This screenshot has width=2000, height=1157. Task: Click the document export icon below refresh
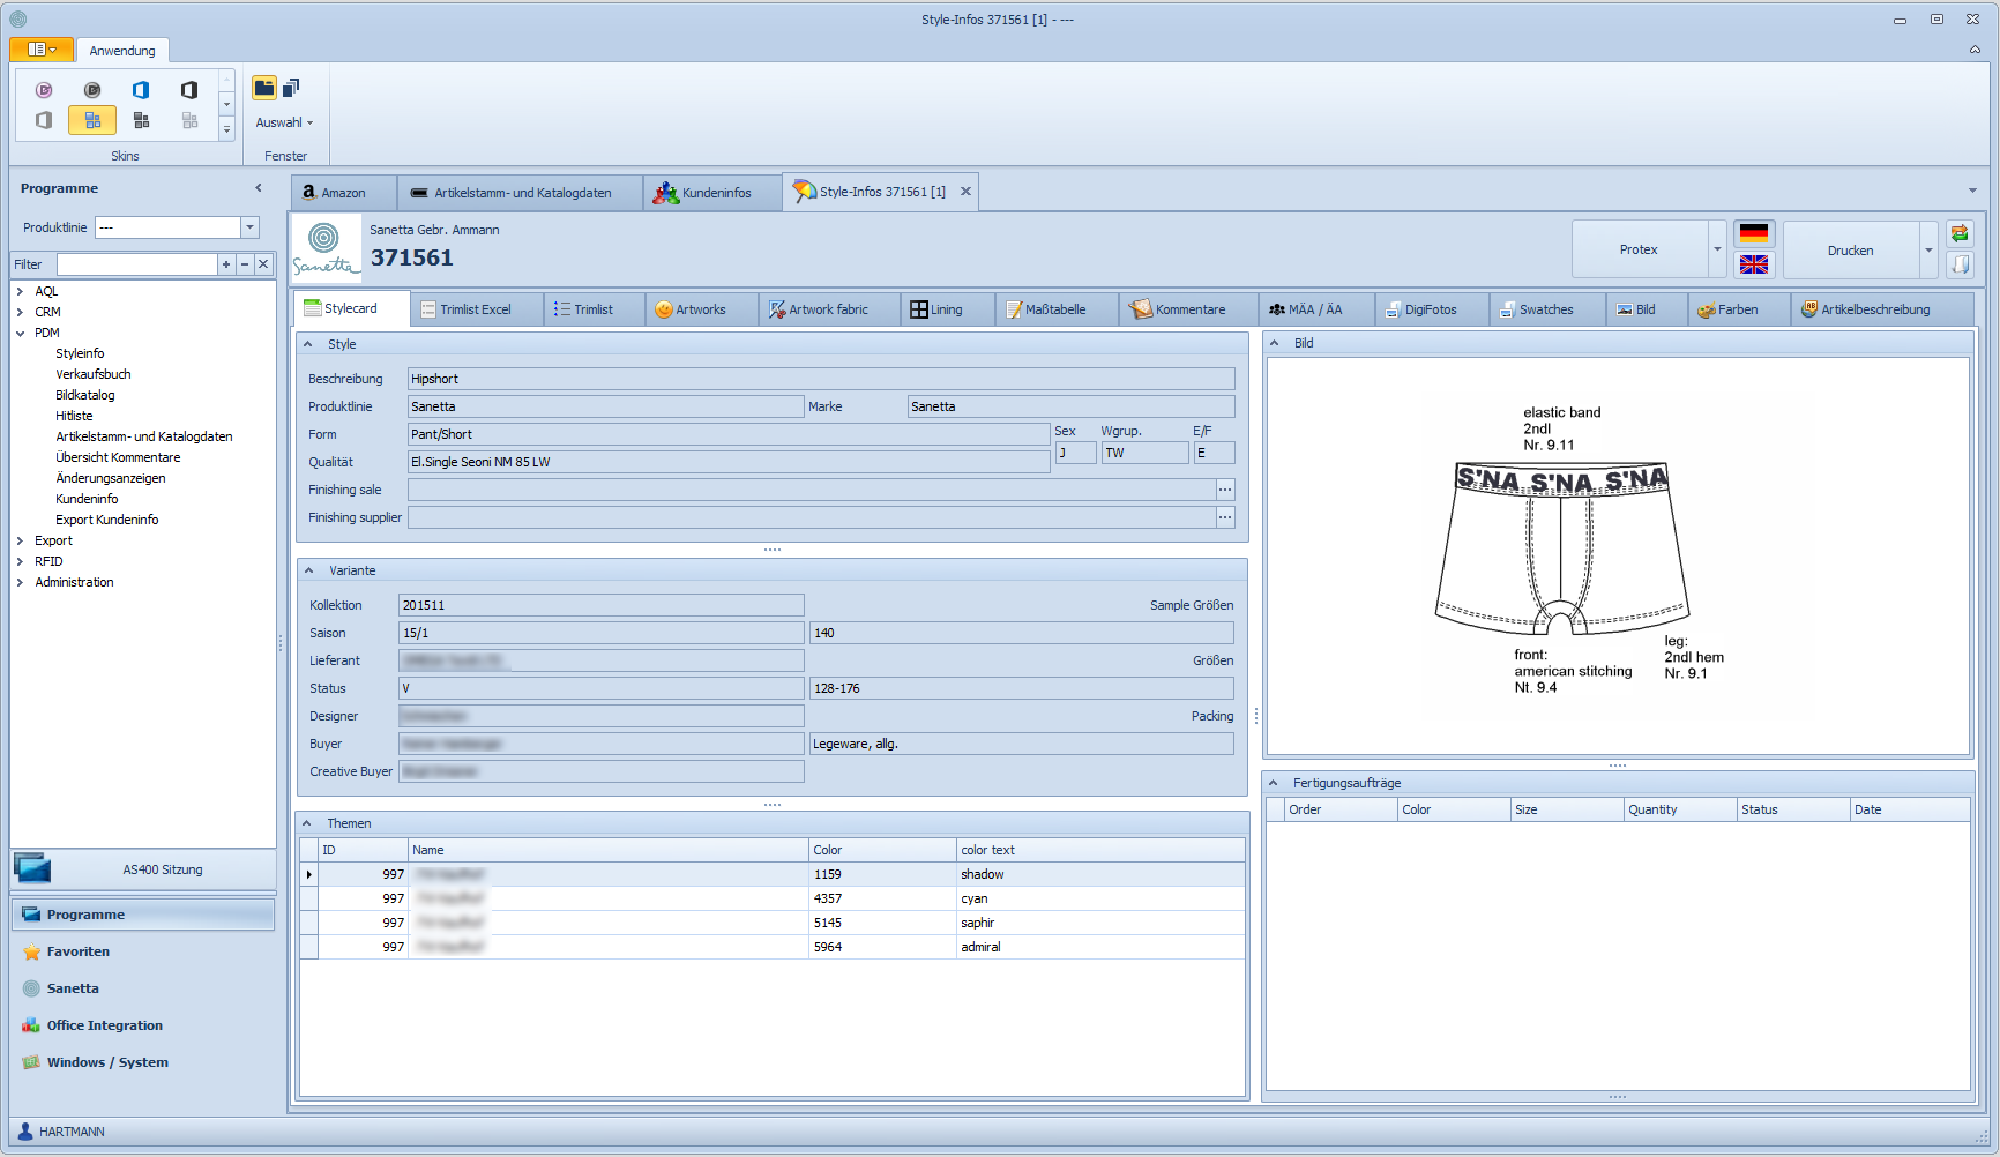tap(1960, 264)
